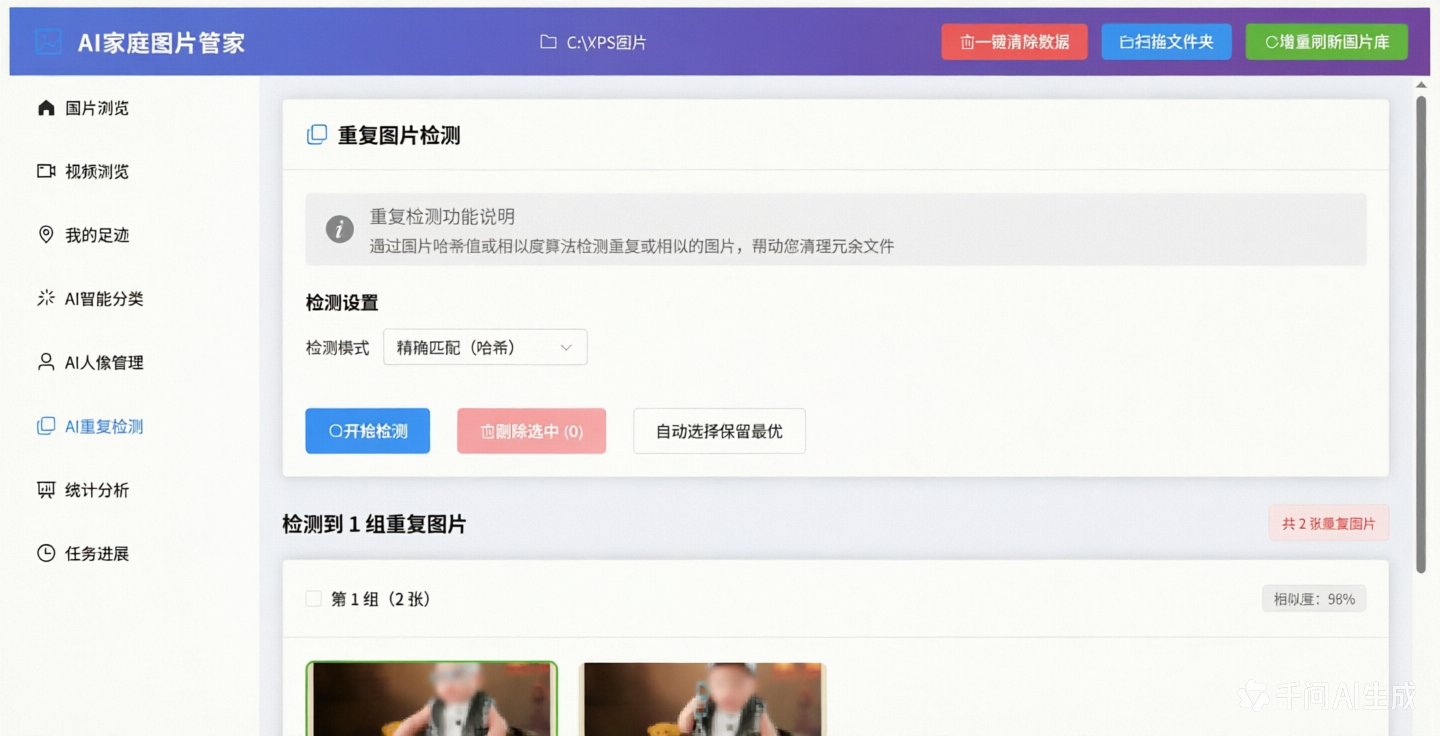
Task: Click the sparkle icon for AI智能分类
Action: [x=46, y=298]
